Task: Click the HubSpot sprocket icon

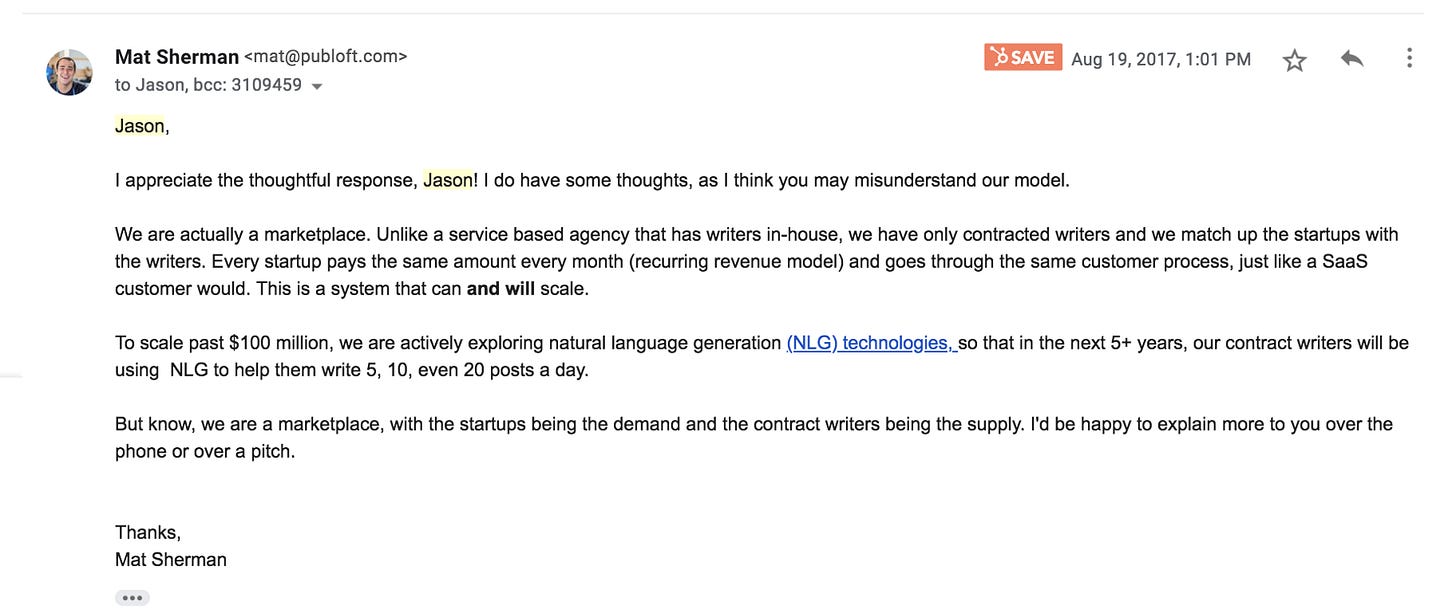Action: 998,58
